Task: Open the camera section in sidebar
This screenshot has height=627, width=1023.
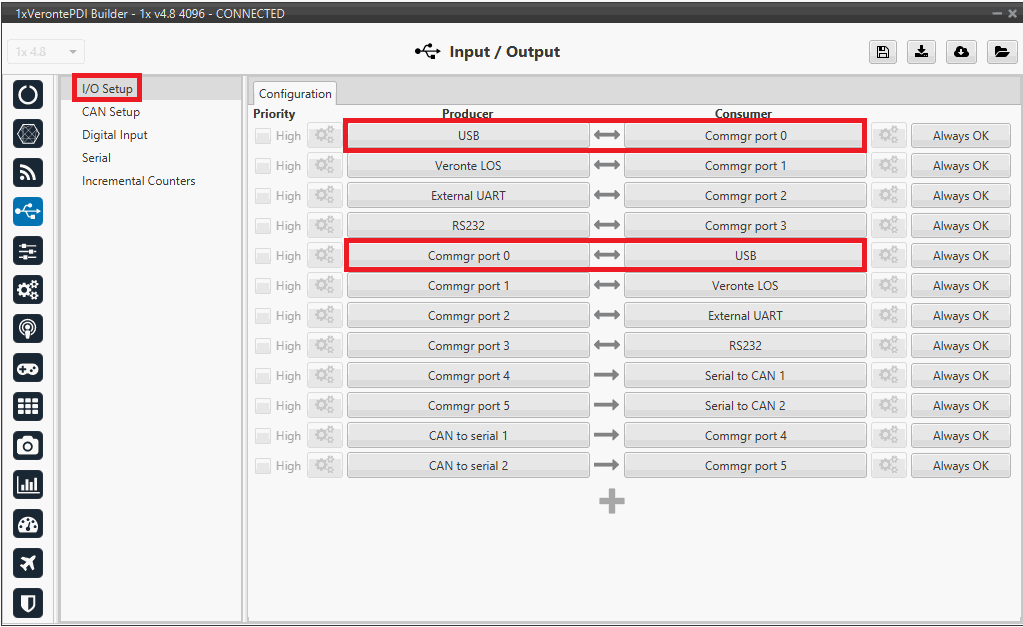Action: (x=28, y=445)
